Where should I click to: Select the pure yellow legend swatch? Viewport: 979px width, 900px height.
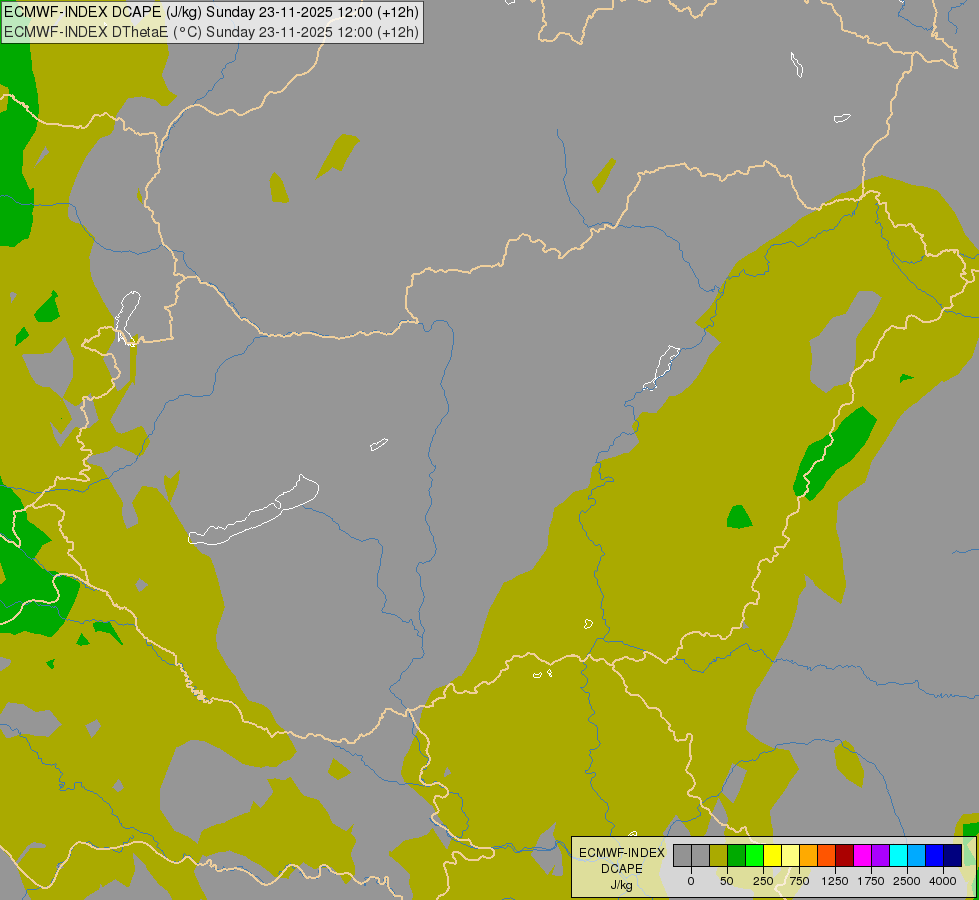coord(772,855)
